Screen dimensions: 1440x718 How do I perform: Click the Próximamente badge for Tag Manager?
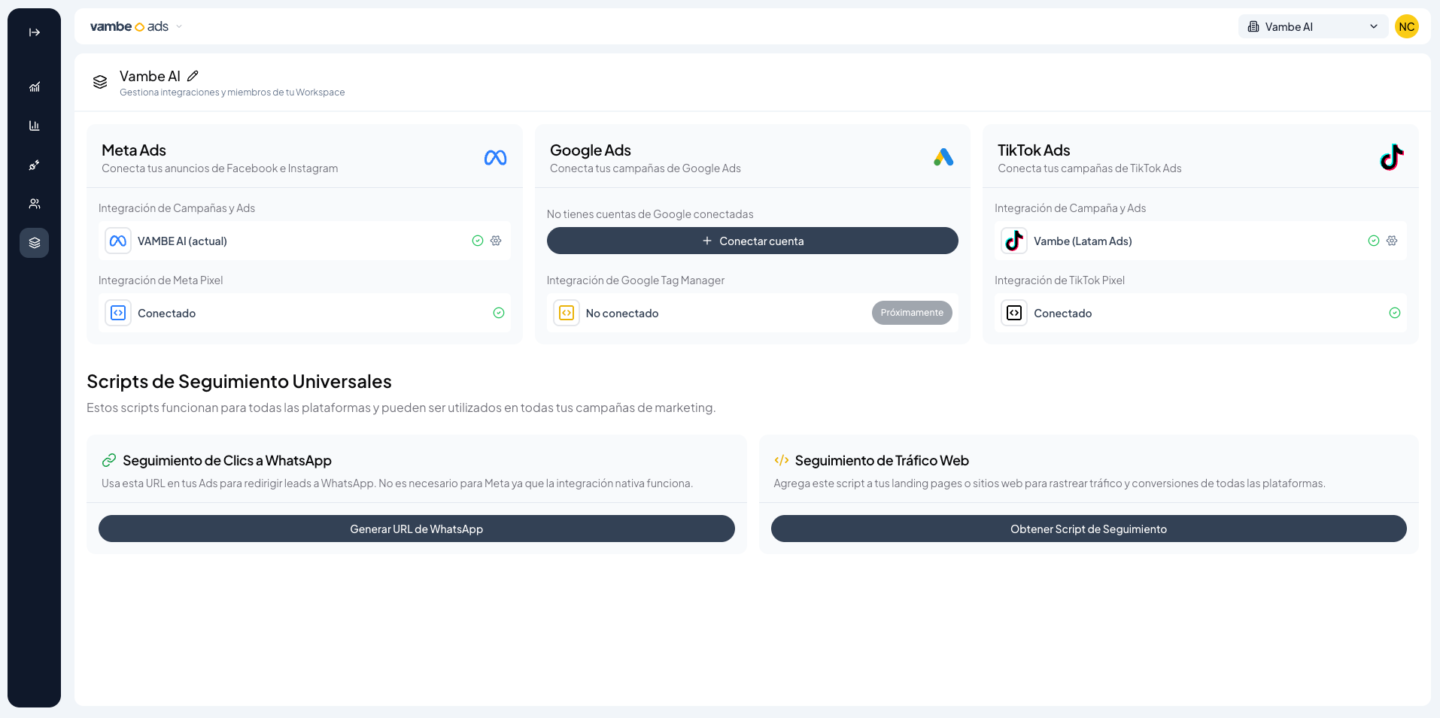[x=911, y=313]
